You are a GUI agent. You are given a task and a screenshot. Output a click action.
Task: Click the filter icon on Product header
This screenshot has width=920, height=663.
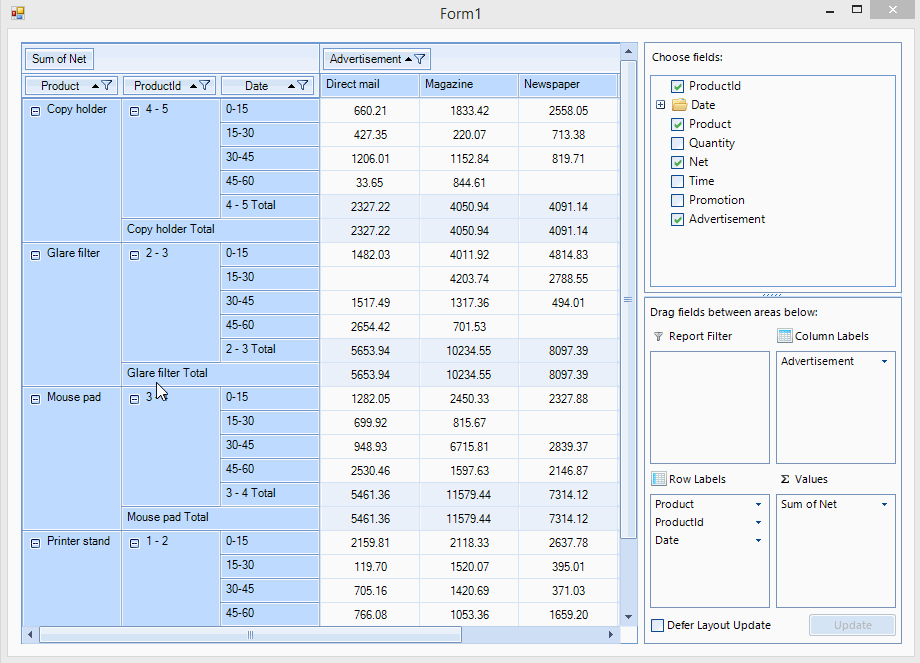pyautogui.click(x=107, y=86)
